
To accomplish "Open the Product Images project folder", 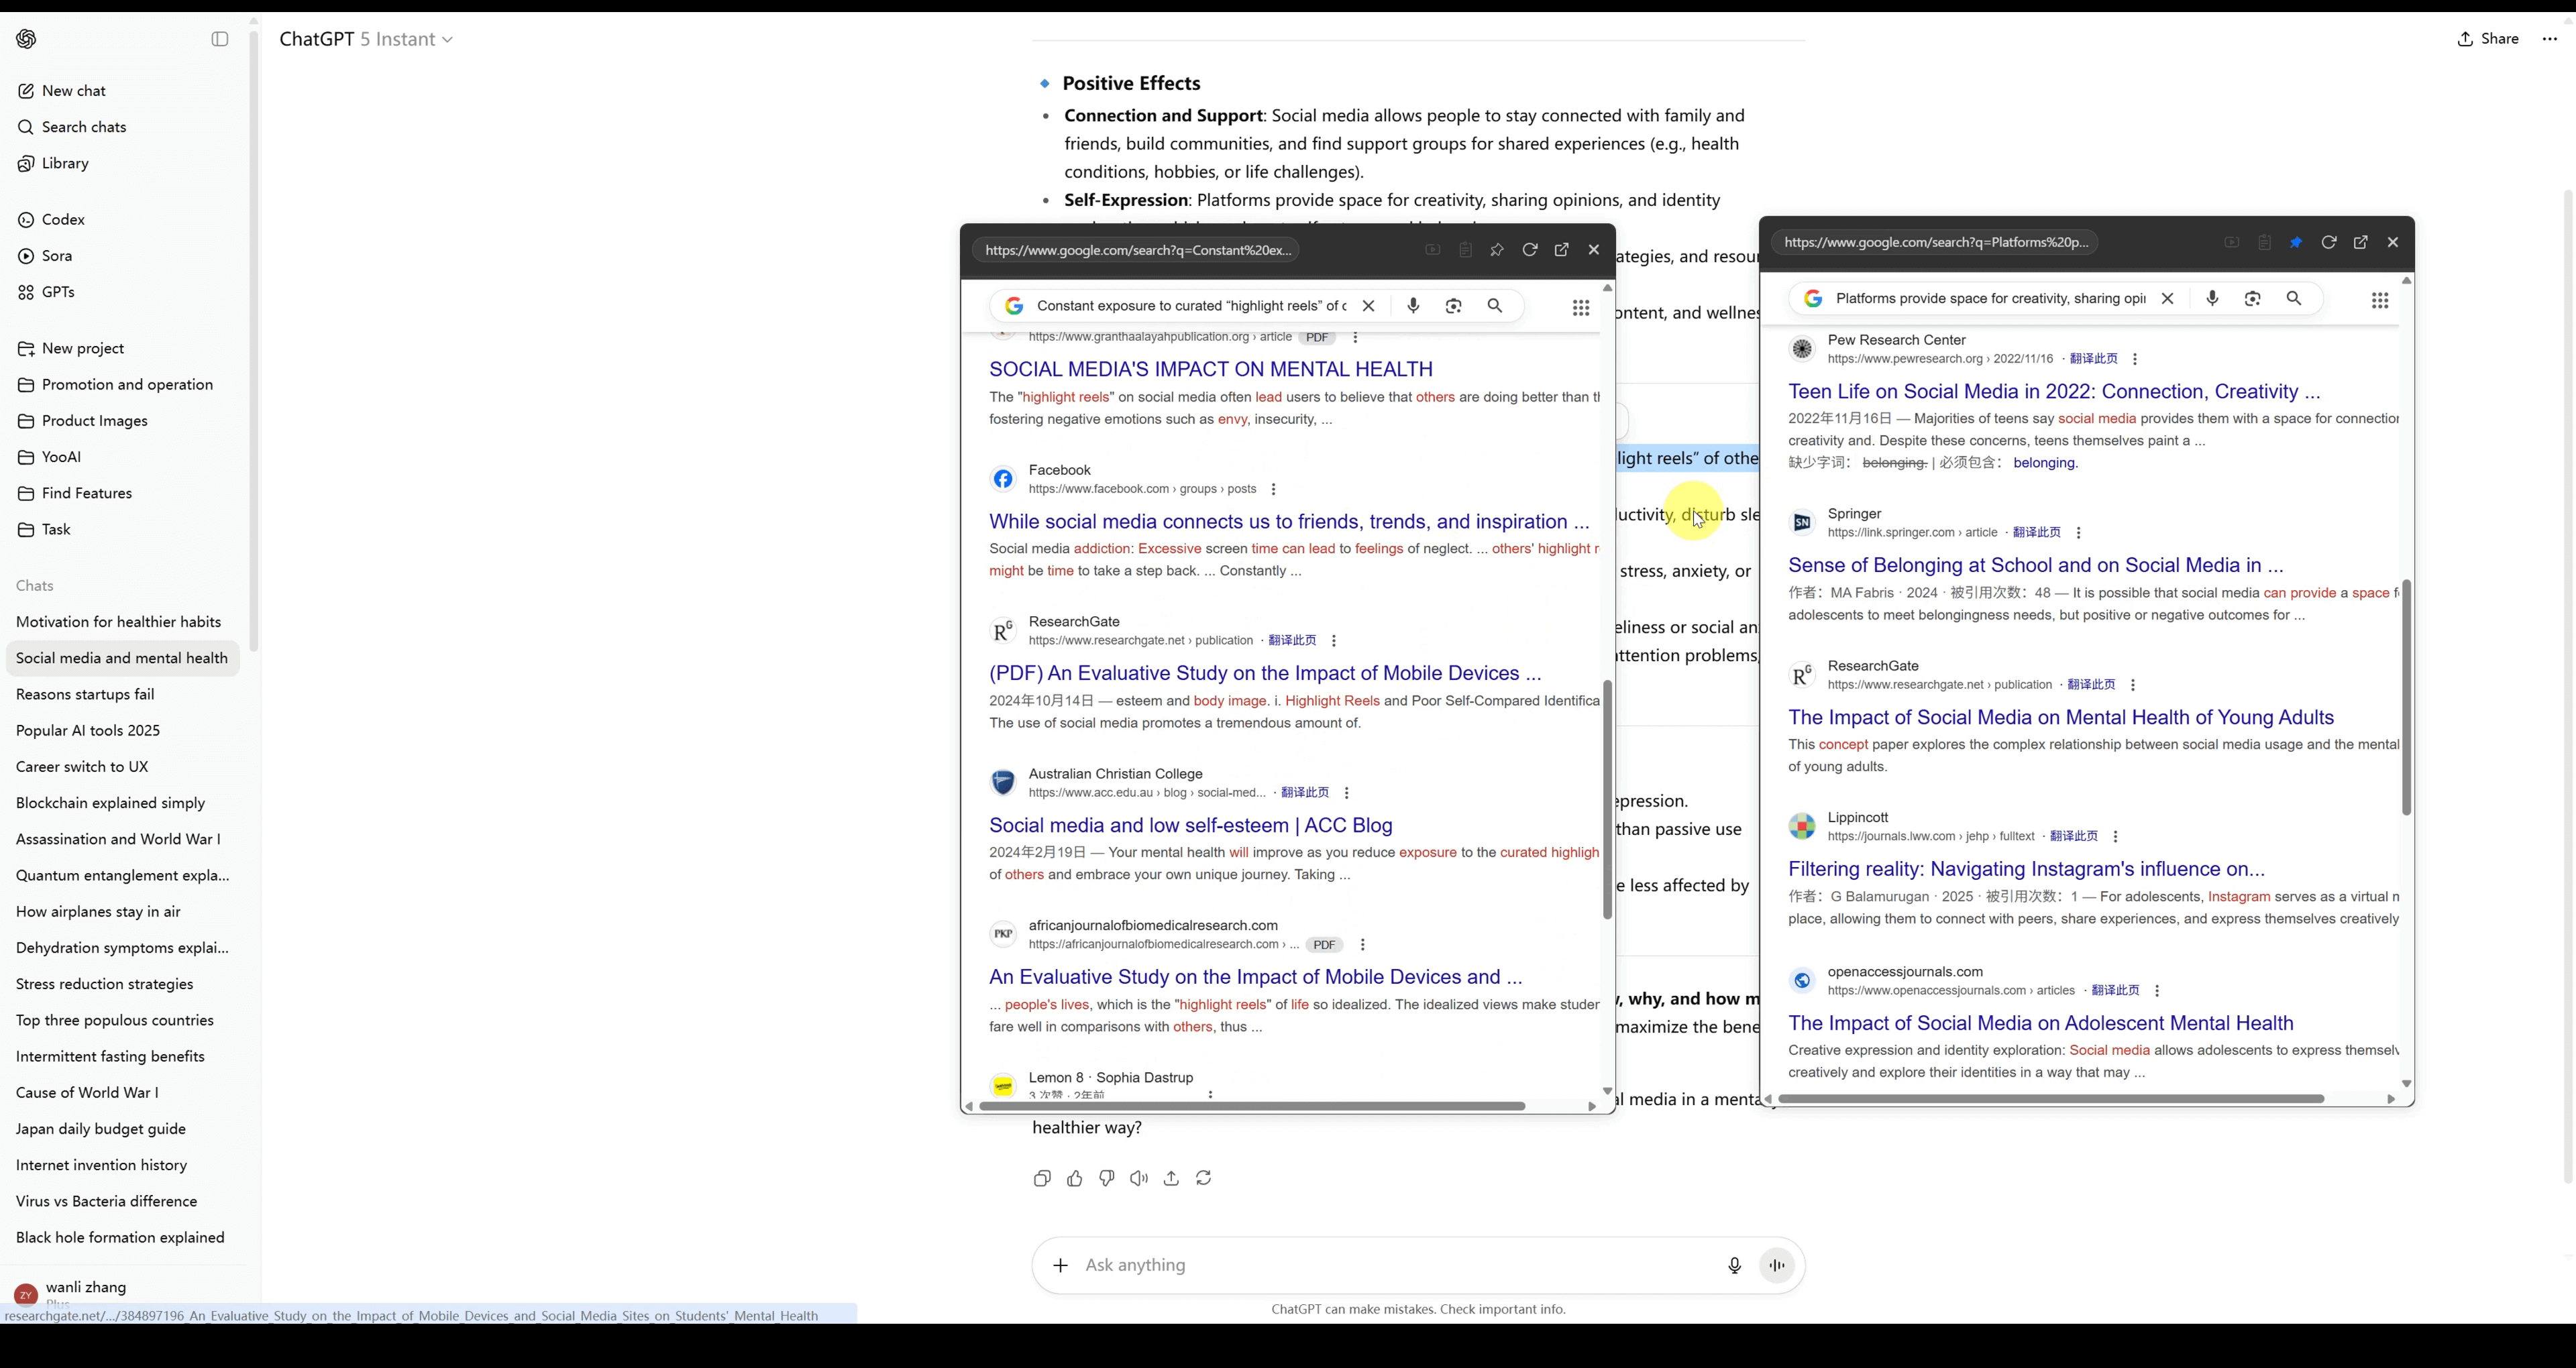I will pyautogui.click(x=82, y=421).
